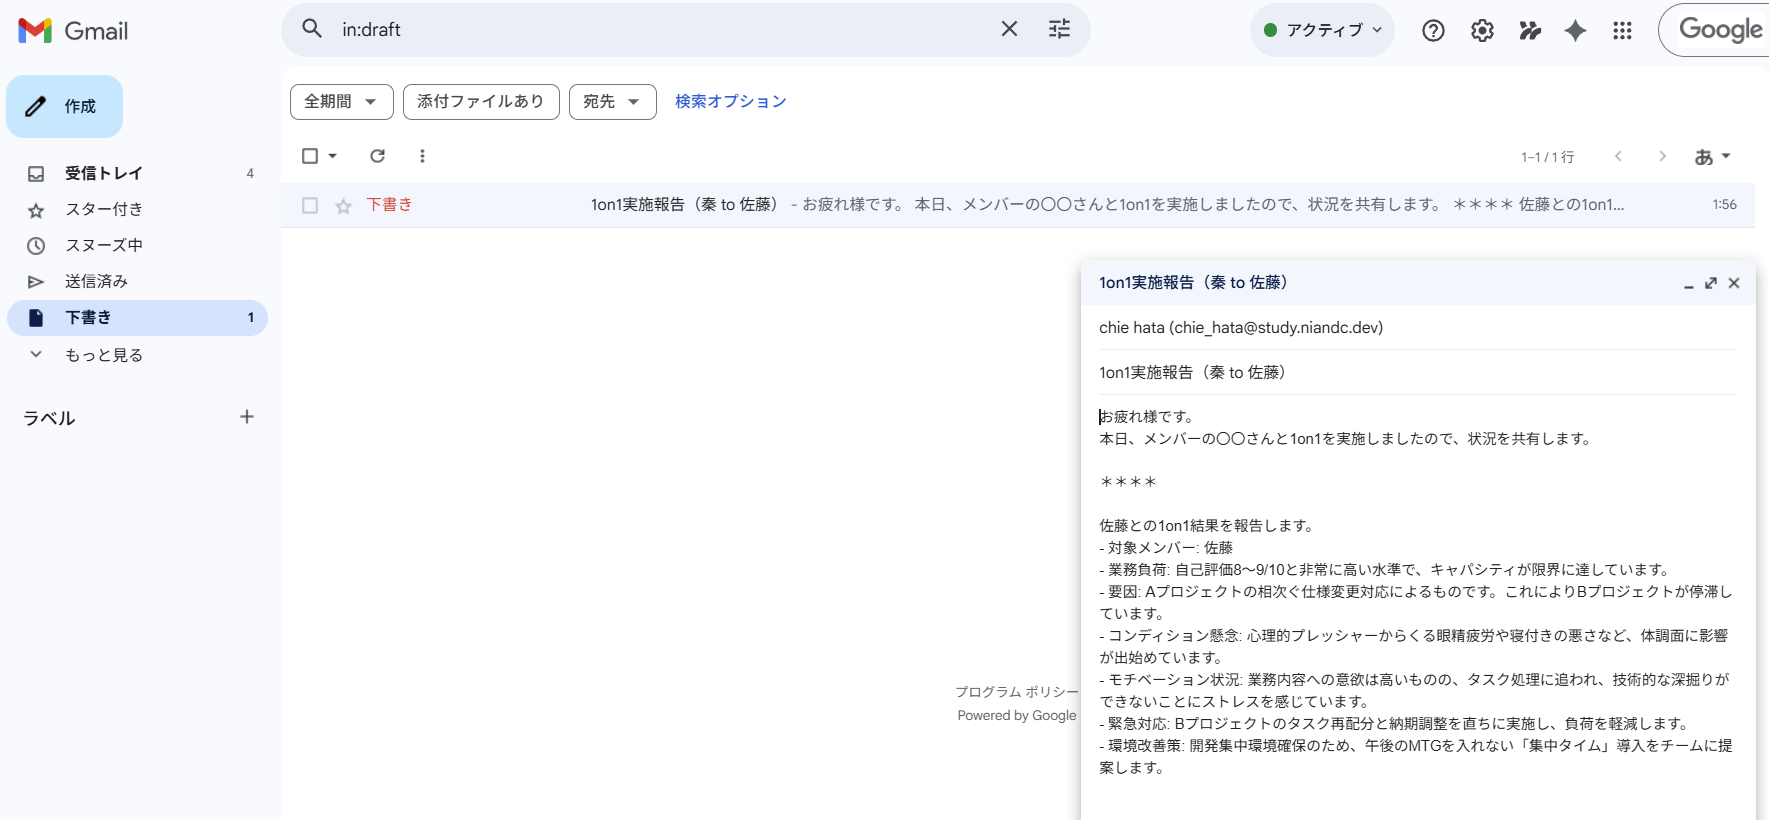Expand the アクティブ status dropdown
Image resolution: width=1769 pixels, height=820 pixels.
point(1322,30)
